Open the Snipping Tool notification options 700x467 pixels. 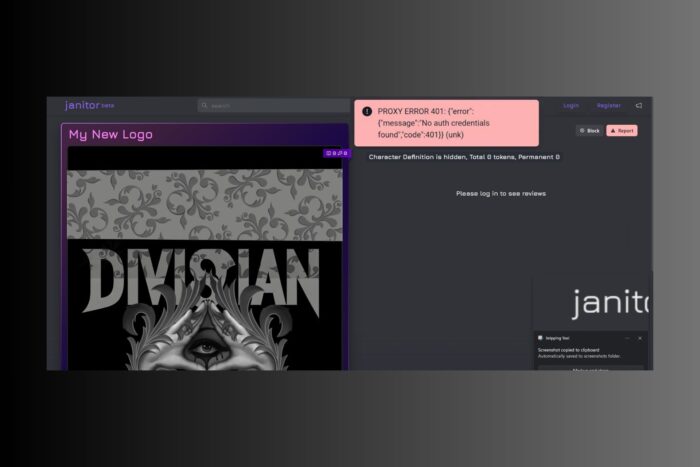[x=627, y=338]
